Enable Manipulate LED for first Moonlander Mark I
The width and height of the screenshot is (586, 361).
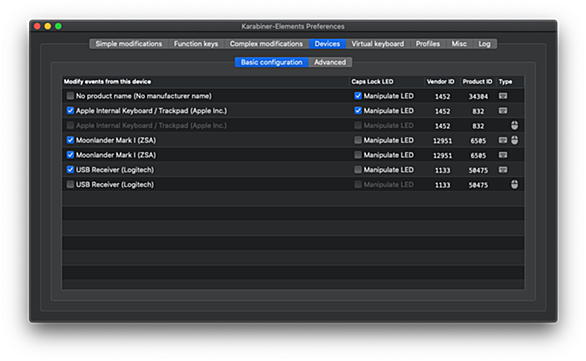pos(358,140)
